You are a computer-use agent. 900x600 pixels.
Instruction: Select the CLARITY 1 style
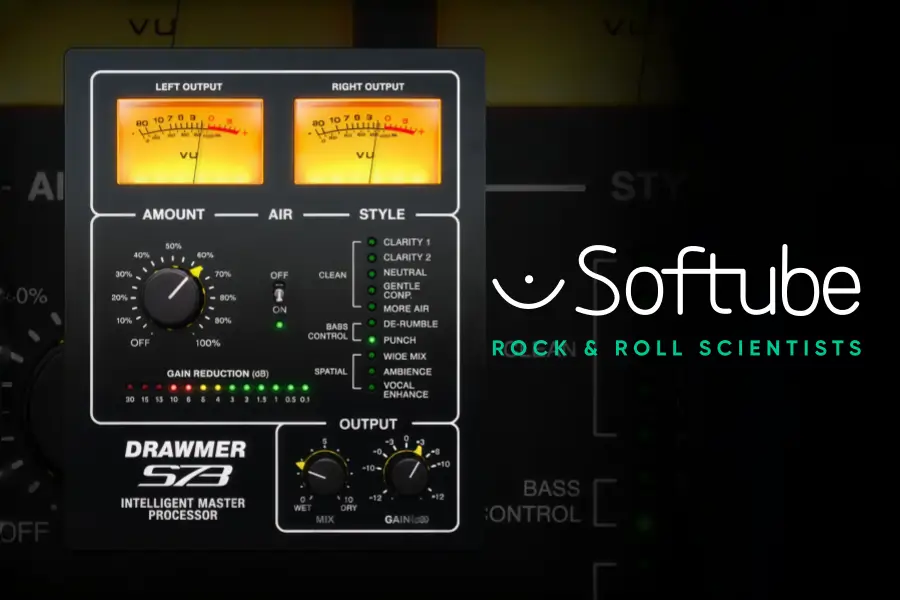coord(371,241)
